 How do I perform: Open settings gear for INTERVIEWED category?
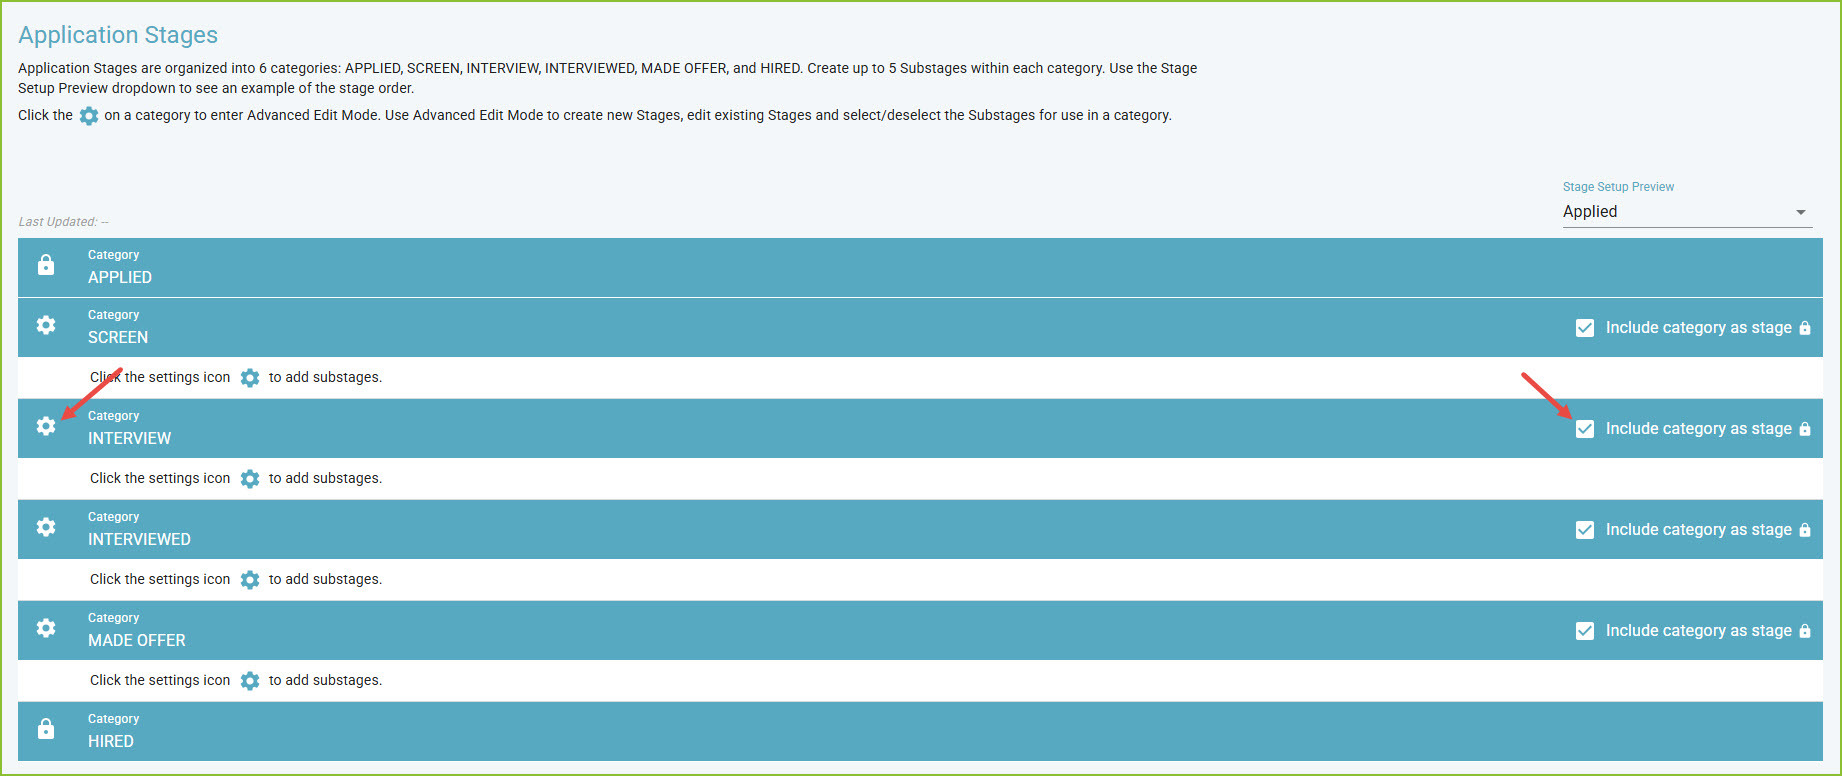tap(46, 527)
